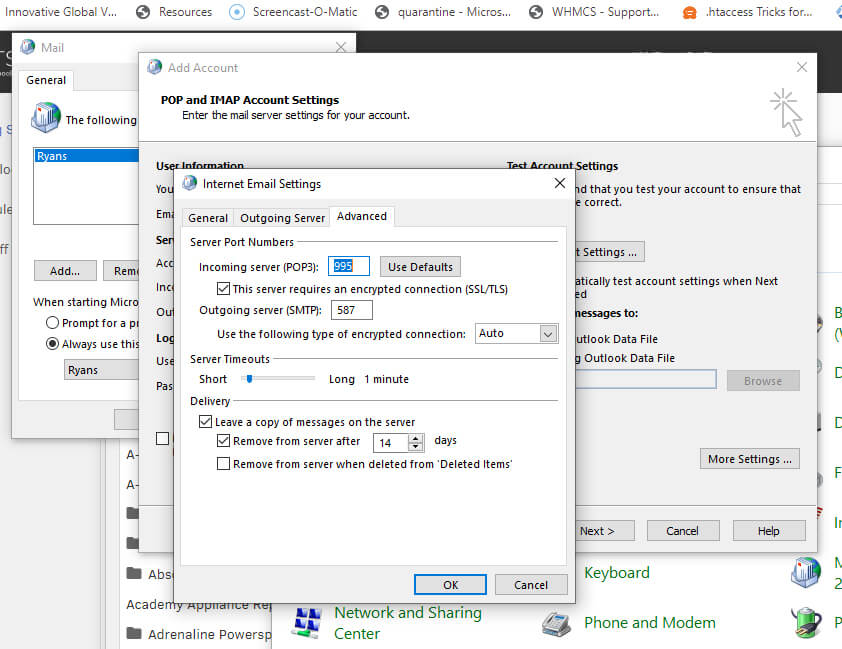
Task: Select the General tab in Mail window
Action: (x=46, y=80)
